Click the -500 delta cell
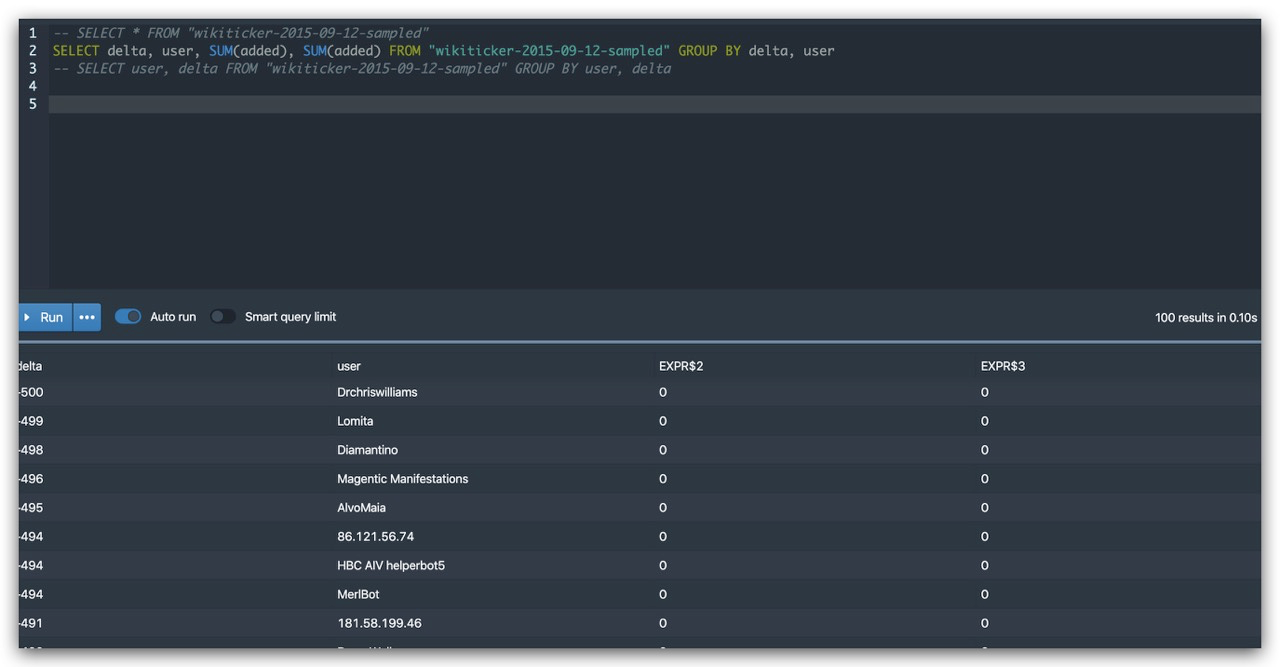The image size is (1280, 667). tap(31, 392)
